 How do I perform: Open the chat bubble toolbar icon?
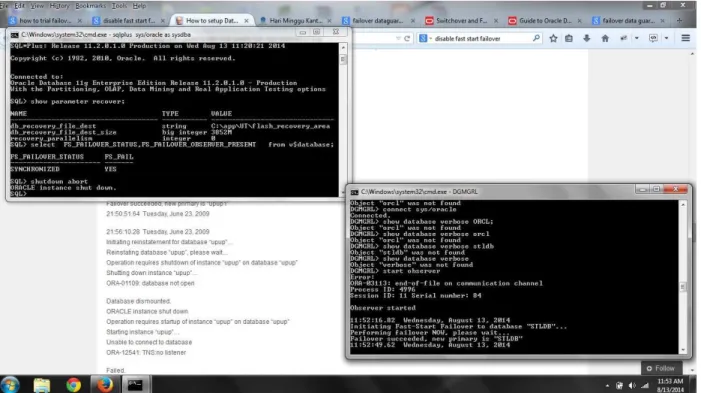(653, 38)
